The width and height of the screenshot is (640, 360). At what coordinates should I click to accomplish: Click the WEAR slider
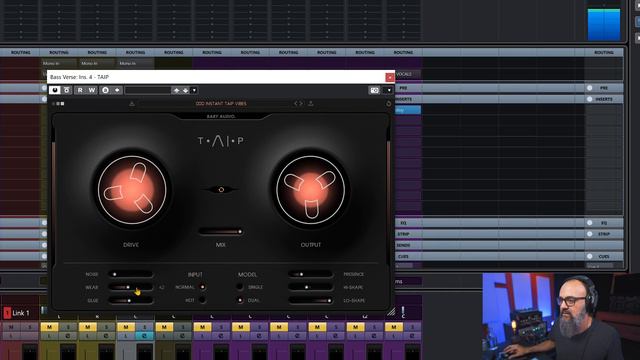tap(131, 287)
